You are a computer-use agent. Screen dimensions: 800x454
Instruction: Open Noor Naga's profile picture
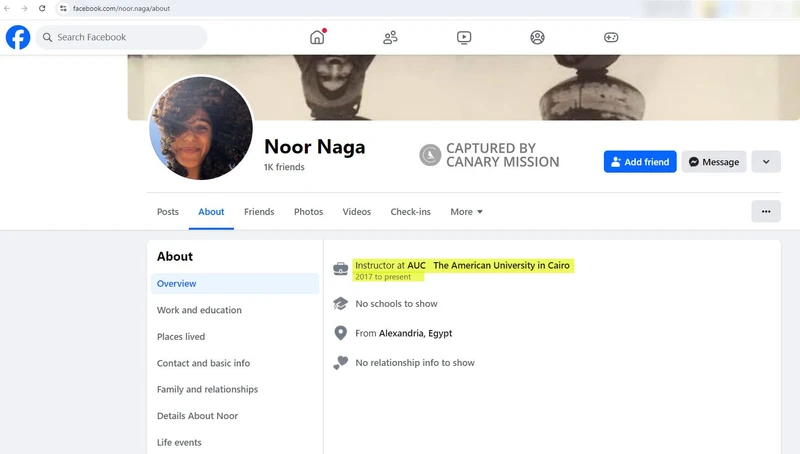[x=201, y=128]
